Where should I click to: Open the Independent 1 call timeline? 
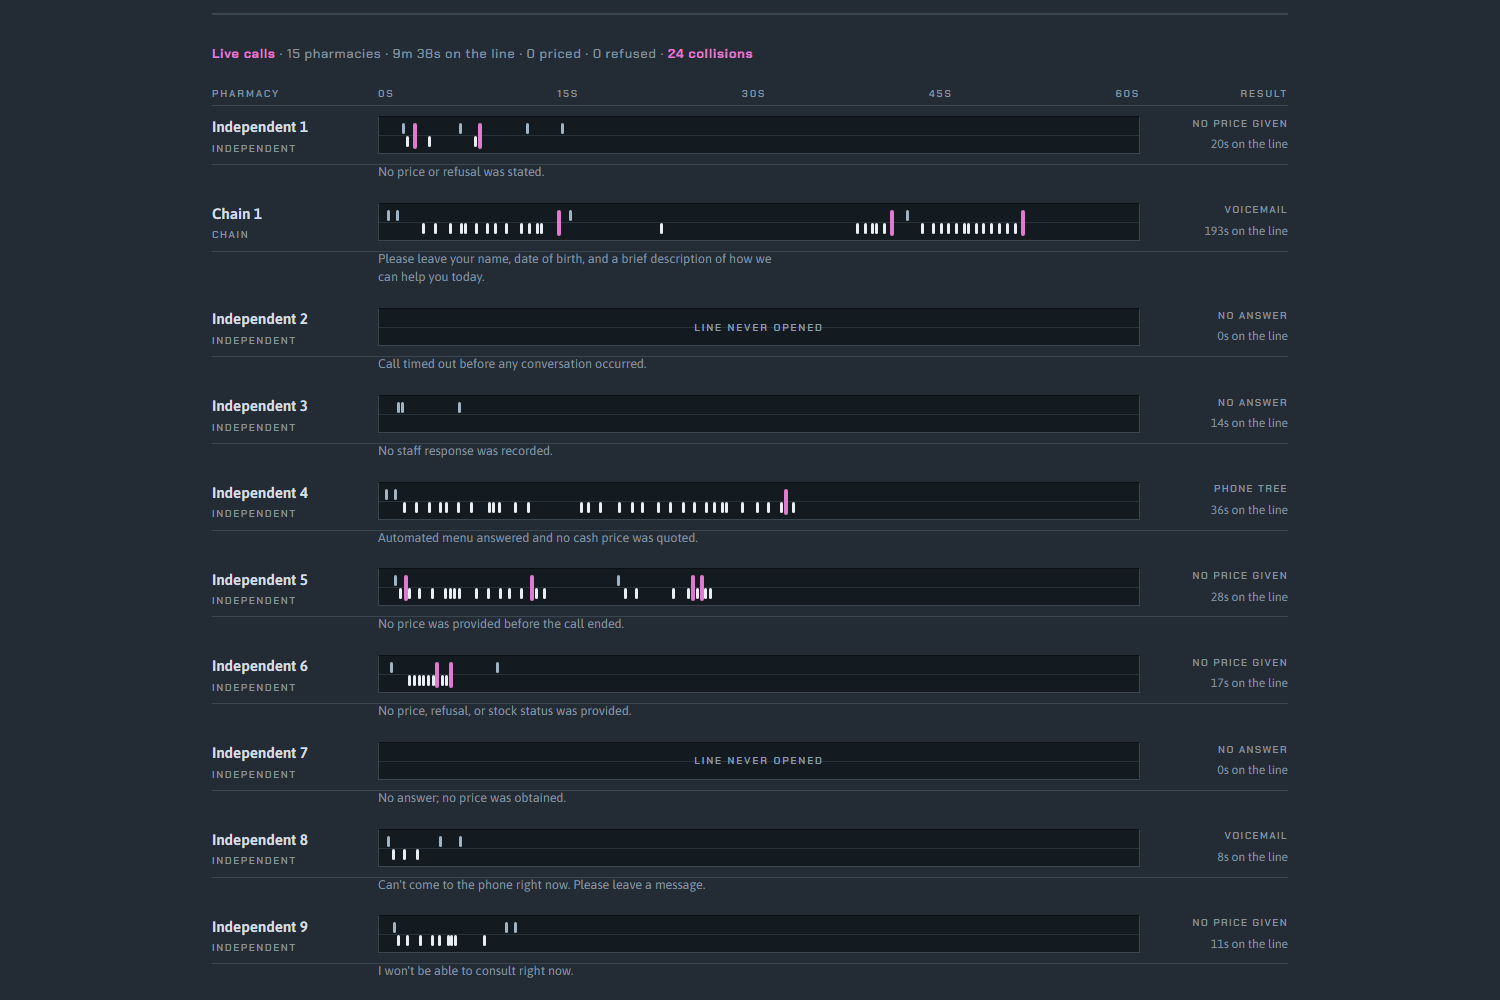pyautogui.click(x=759, y=135)
